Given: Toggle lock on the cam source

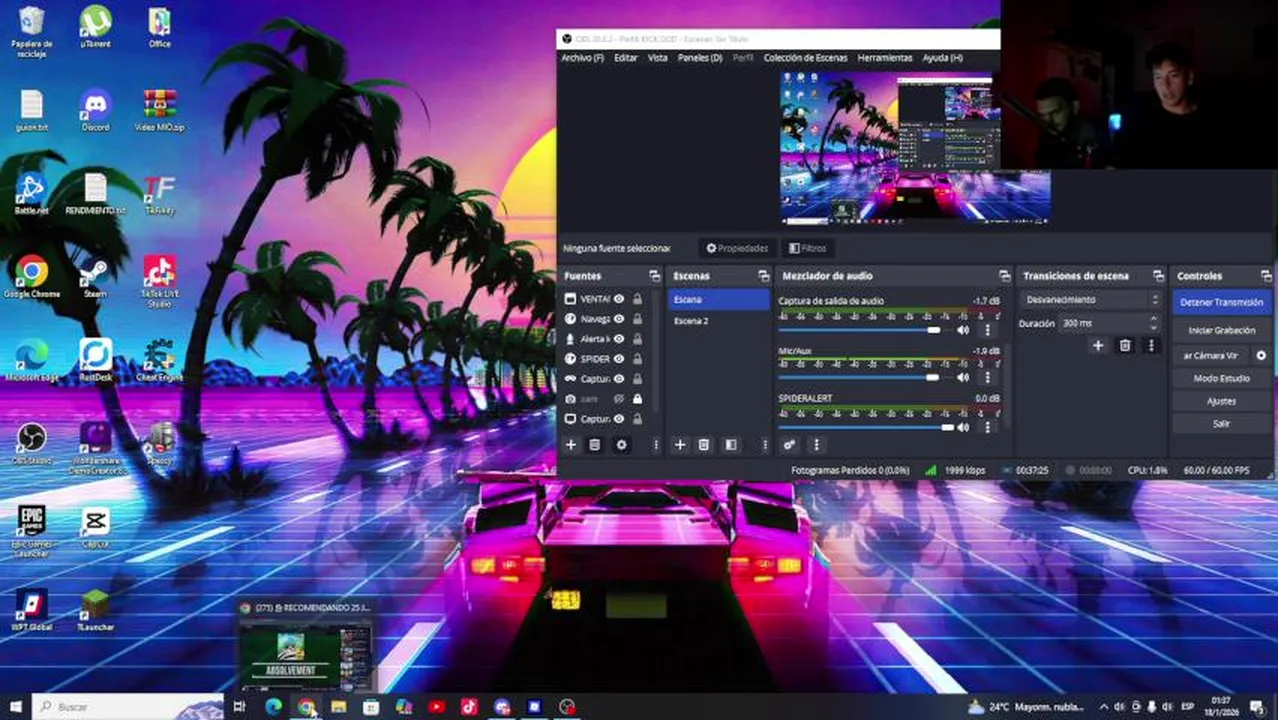Looking at the screenshot, I should (x=637, y=399).
